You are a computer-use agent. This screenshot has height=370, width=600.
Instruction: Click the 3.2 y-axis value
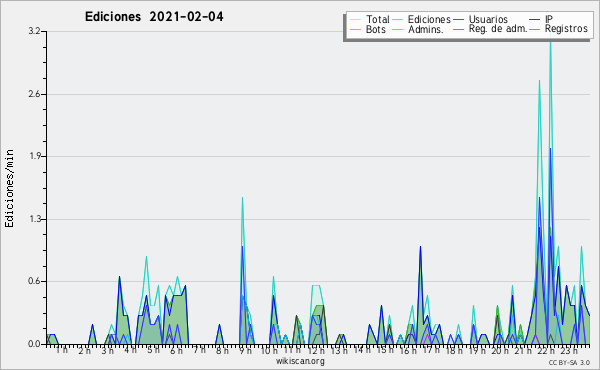34,31
